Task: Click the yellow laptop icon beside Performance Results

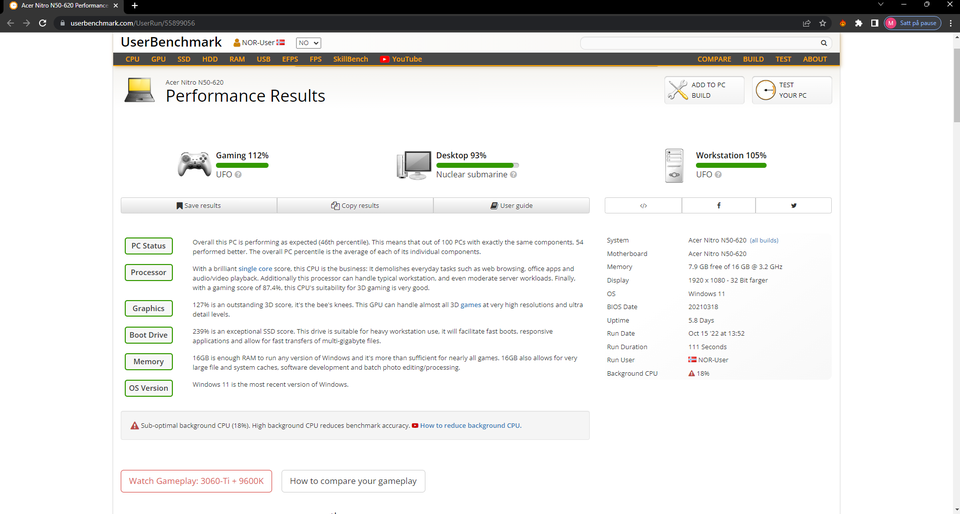Action: 140,90
